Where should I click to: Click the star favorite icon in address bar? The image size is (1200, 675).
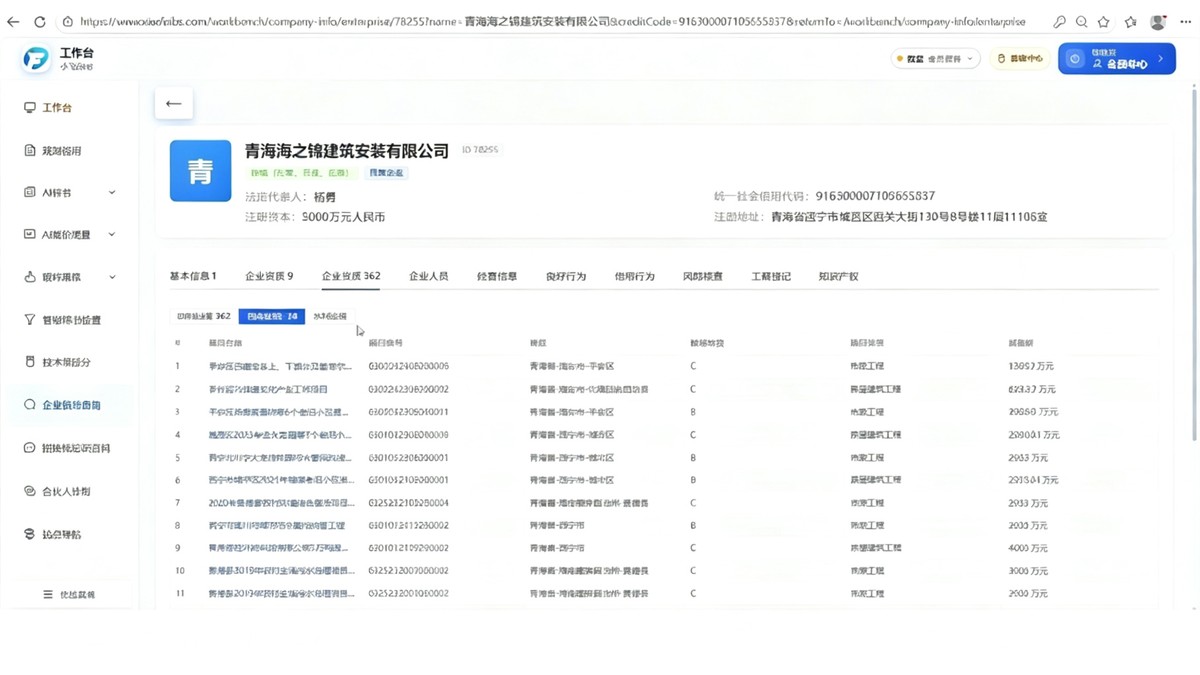pyautogui.click(x=1104, y=21)
